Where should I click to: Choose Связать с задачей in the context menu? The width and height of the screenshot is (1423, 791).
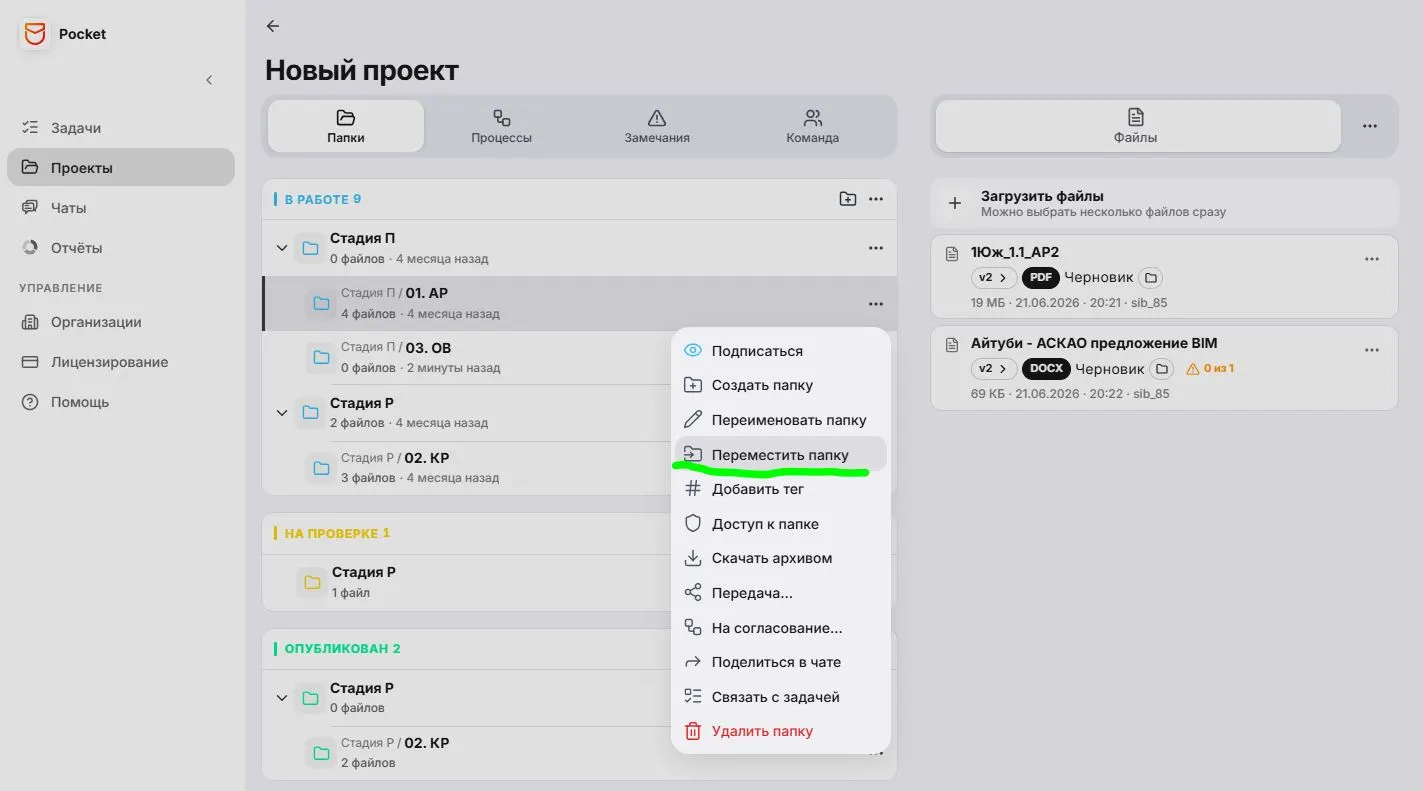[x=780, y=697]
